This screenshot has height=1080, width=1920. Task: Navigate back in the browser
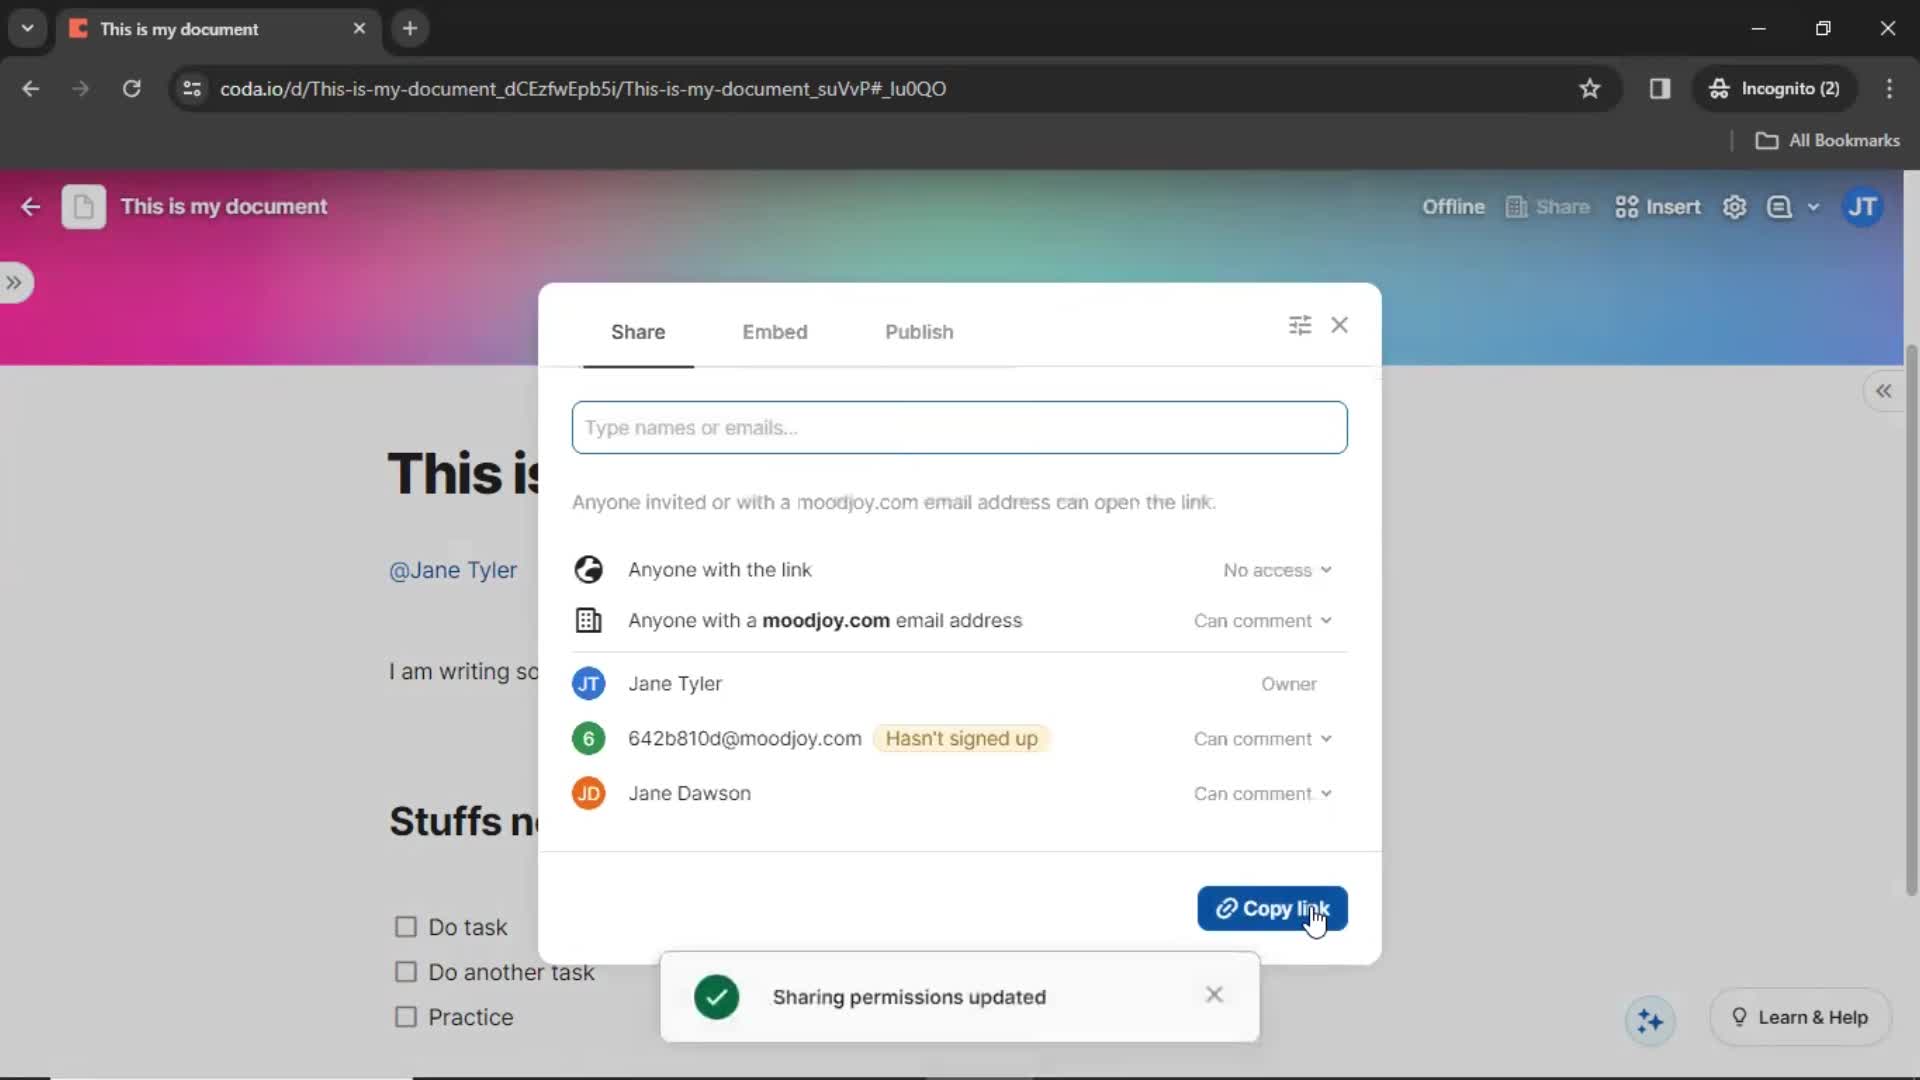(x=30, y=89)
